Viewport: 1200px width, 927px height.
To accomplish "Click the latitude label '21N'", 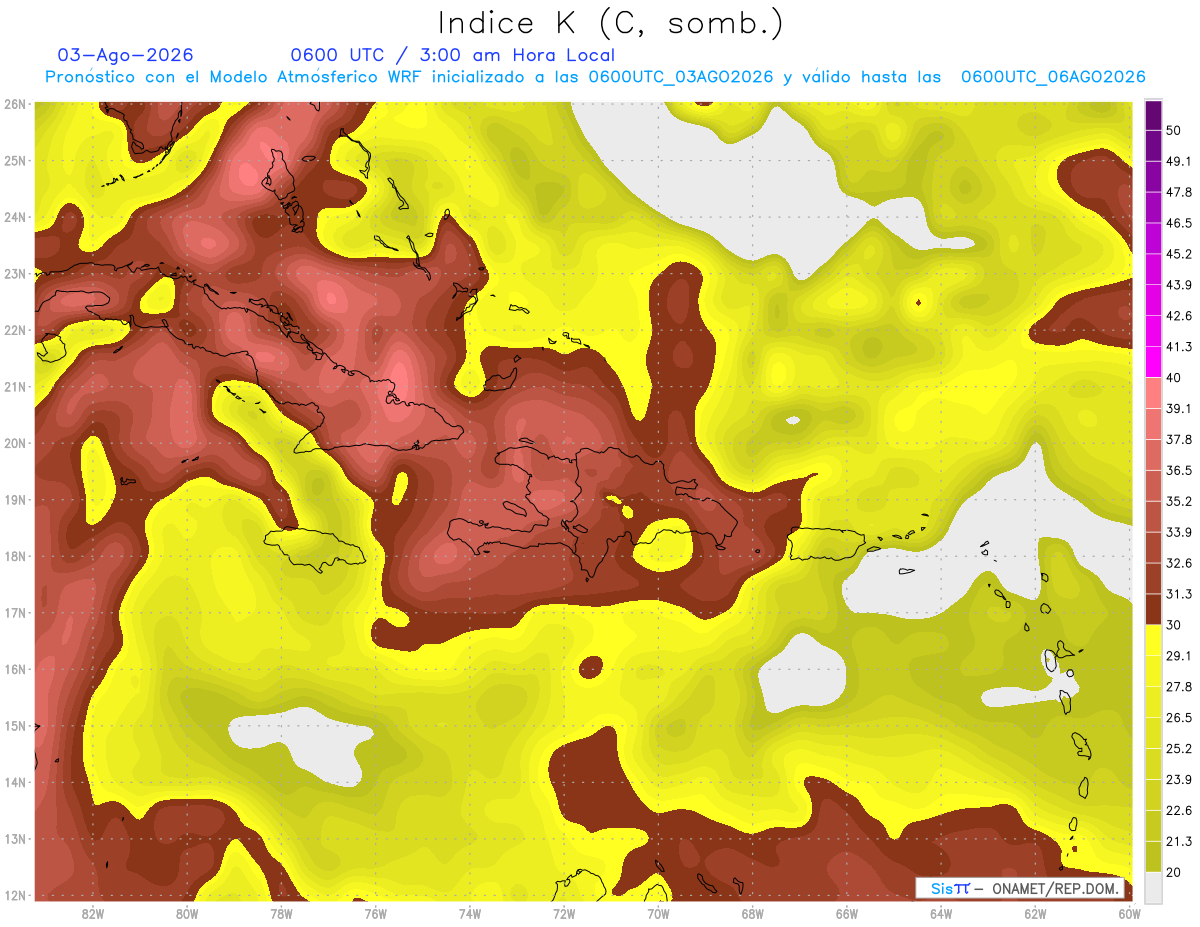I will (15, 387).
